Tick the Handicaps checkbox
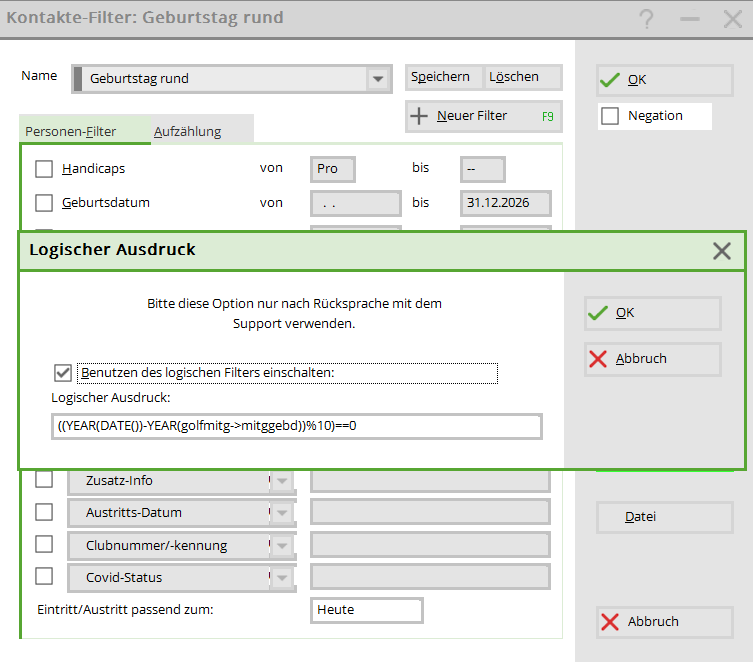Image resolution: width=753 pixels, height=662 pixels. pos(44,169)
